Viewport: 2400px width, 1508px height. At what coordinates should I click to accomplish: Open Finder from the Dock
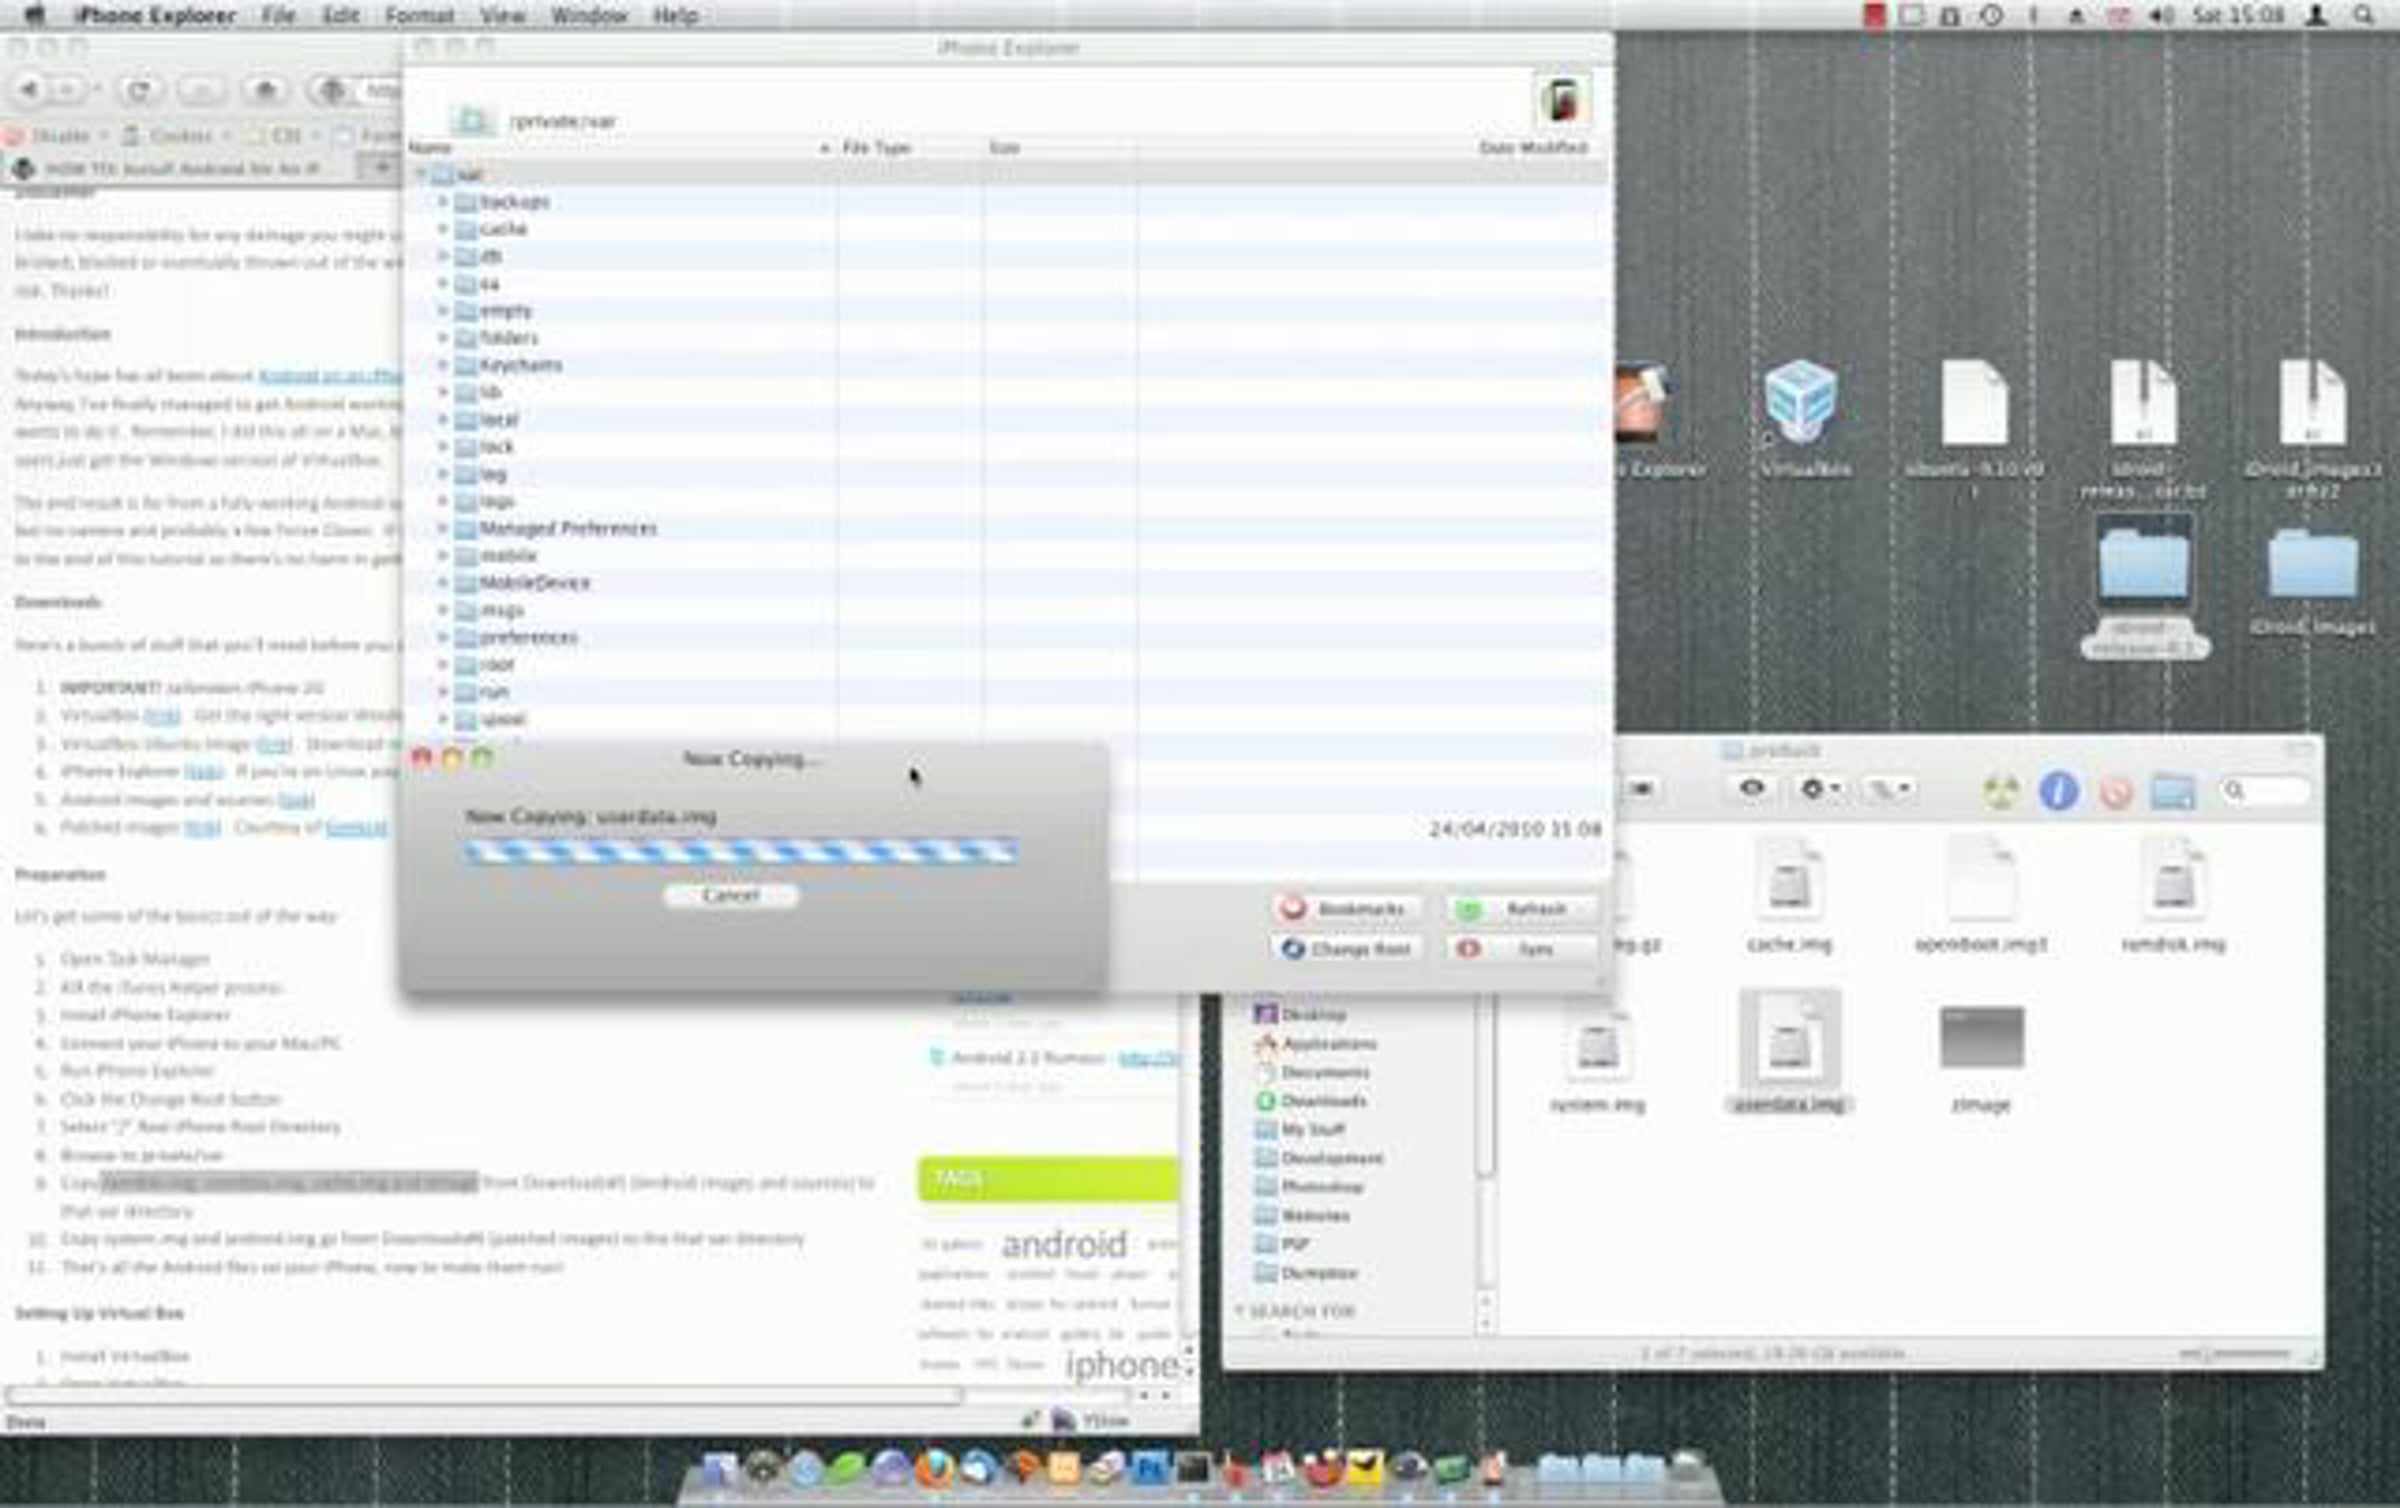tap(718, 1468)
